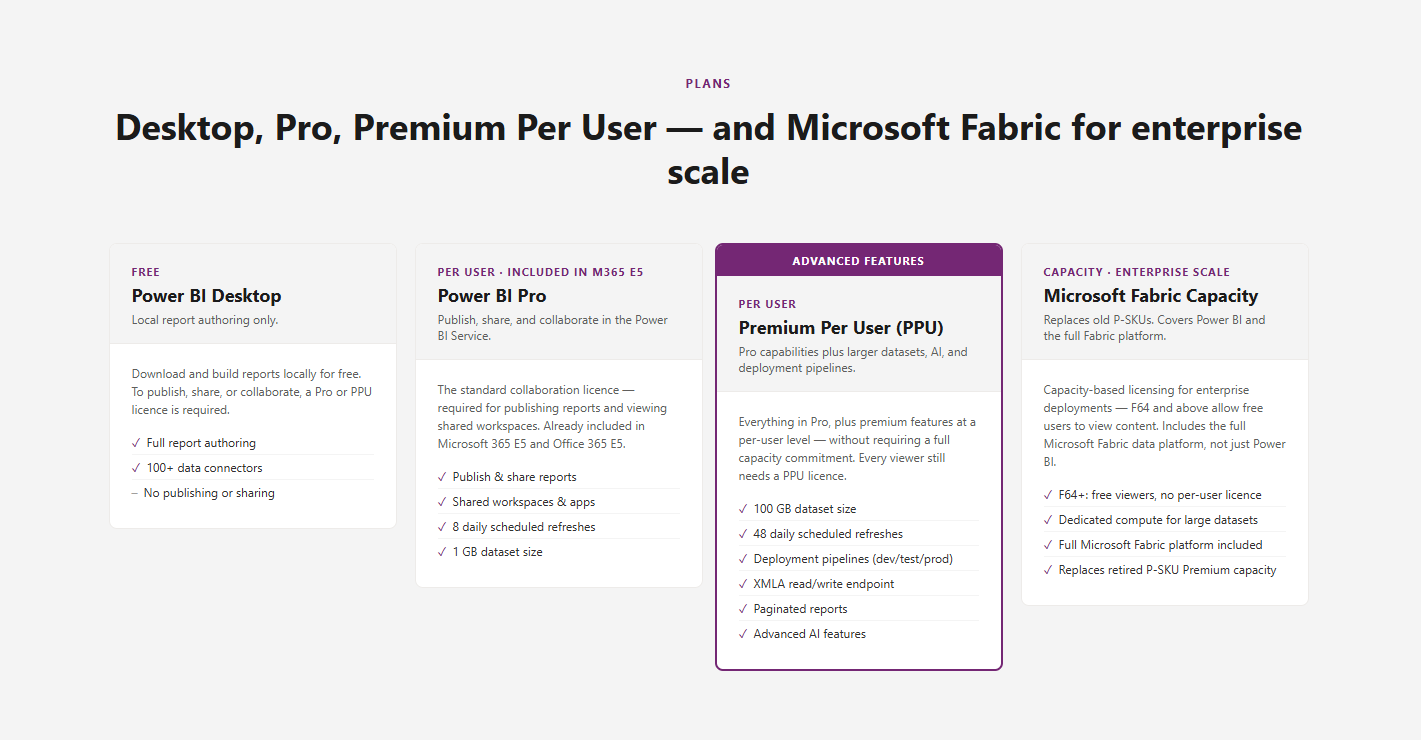
Task: Click the checkmark next to XMLA read/write endpoint
Action: pos(743,584)
